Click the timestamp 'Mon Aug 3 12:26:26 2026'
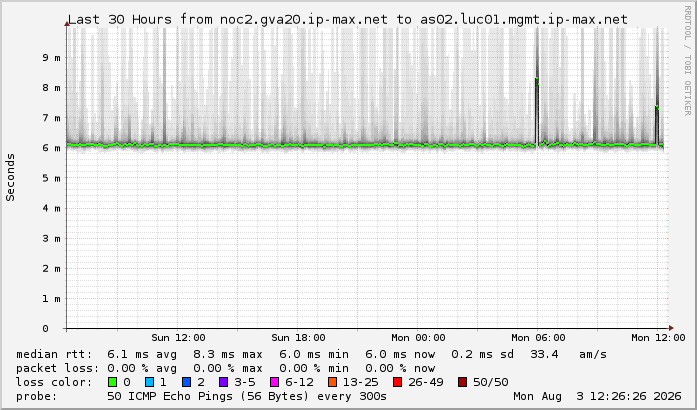This screenshot has height=410, width=697. click(x=597, y=396)
